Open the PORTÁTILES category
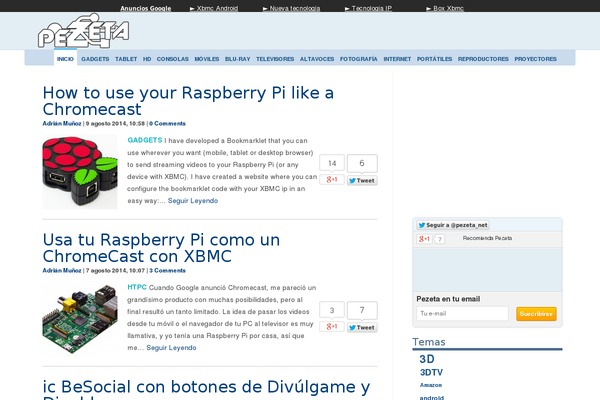Screen dimensions: 600x400 [434, 59]
